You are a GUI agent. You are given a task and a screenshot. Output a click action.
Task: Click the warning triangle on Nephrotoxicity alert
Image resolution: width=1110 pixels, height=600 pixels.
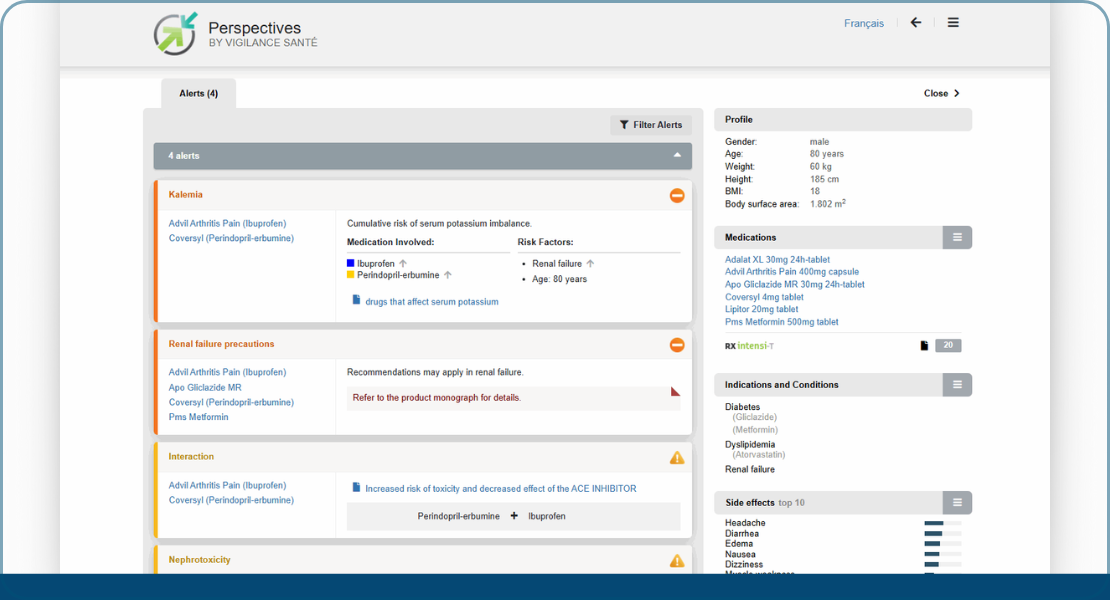pyautogui.click(x=677, y=561)
